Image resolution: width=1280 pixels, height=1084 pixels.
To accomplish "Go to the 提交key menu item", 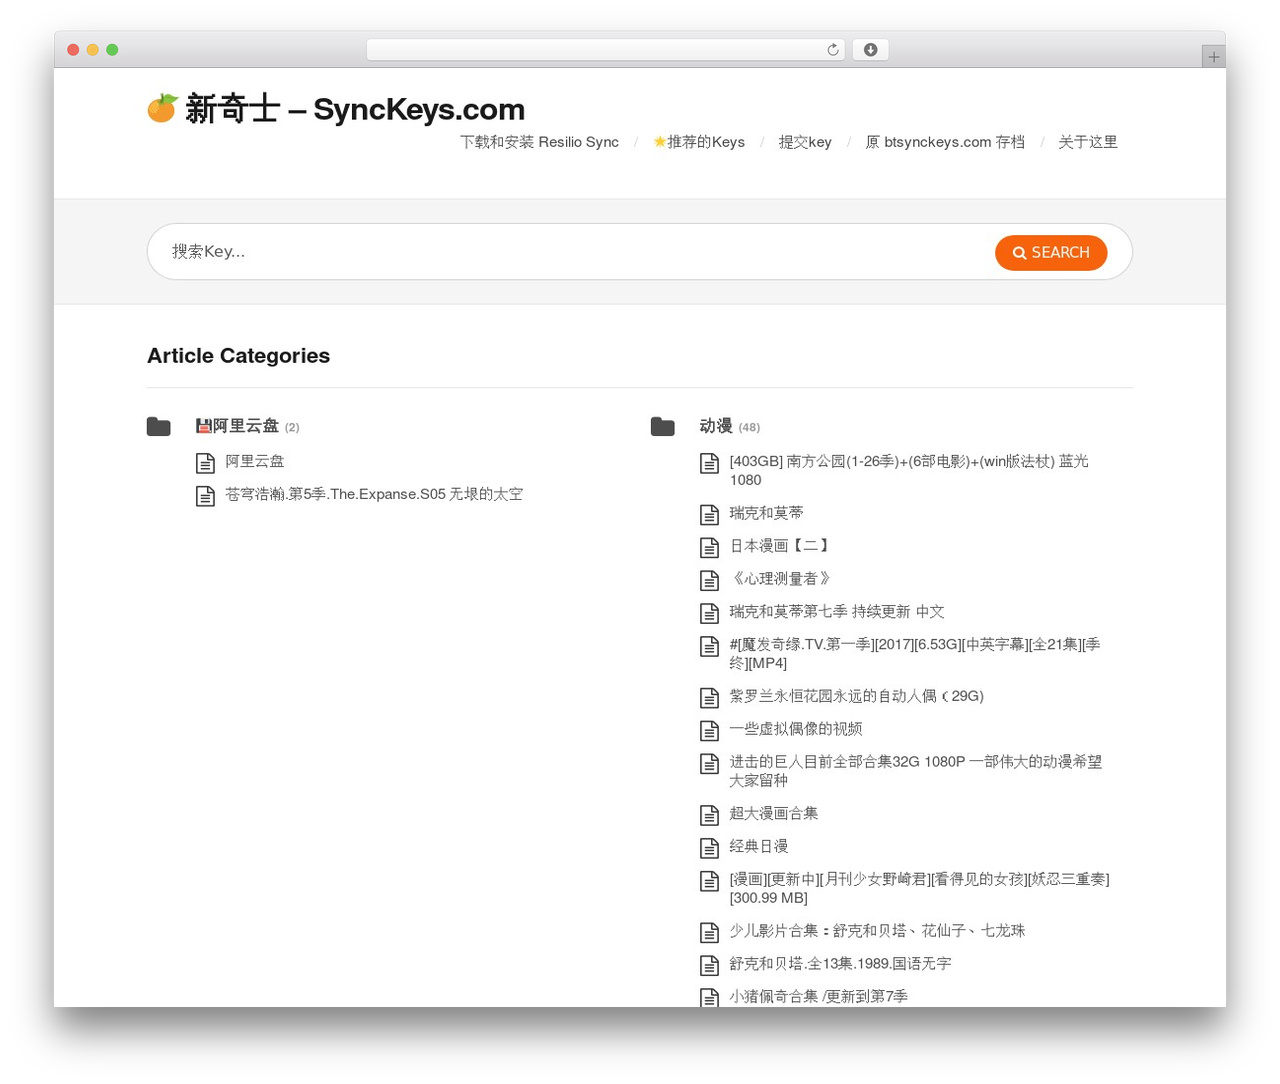I will click(805, 142).
